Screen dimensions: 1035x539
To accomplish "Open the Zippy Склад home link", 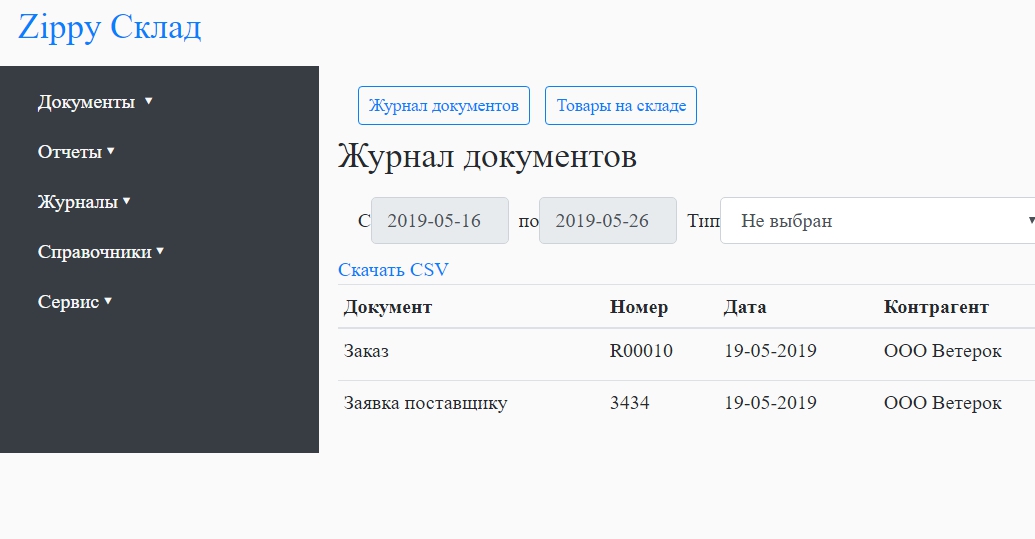I will (109, 27).
